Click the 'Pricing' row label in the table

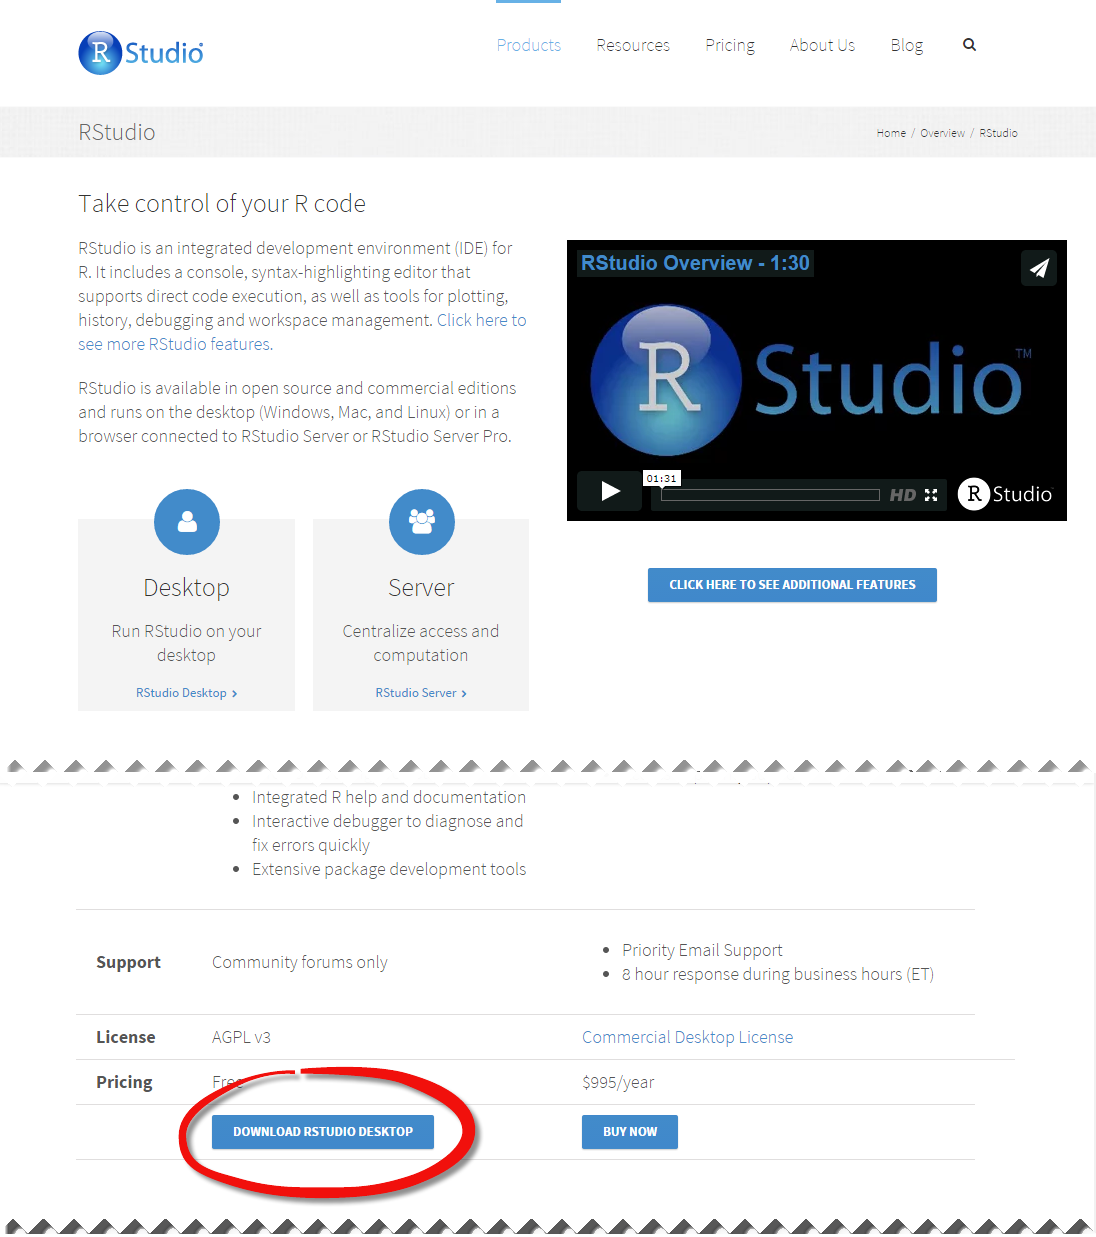pos(124,1082)
